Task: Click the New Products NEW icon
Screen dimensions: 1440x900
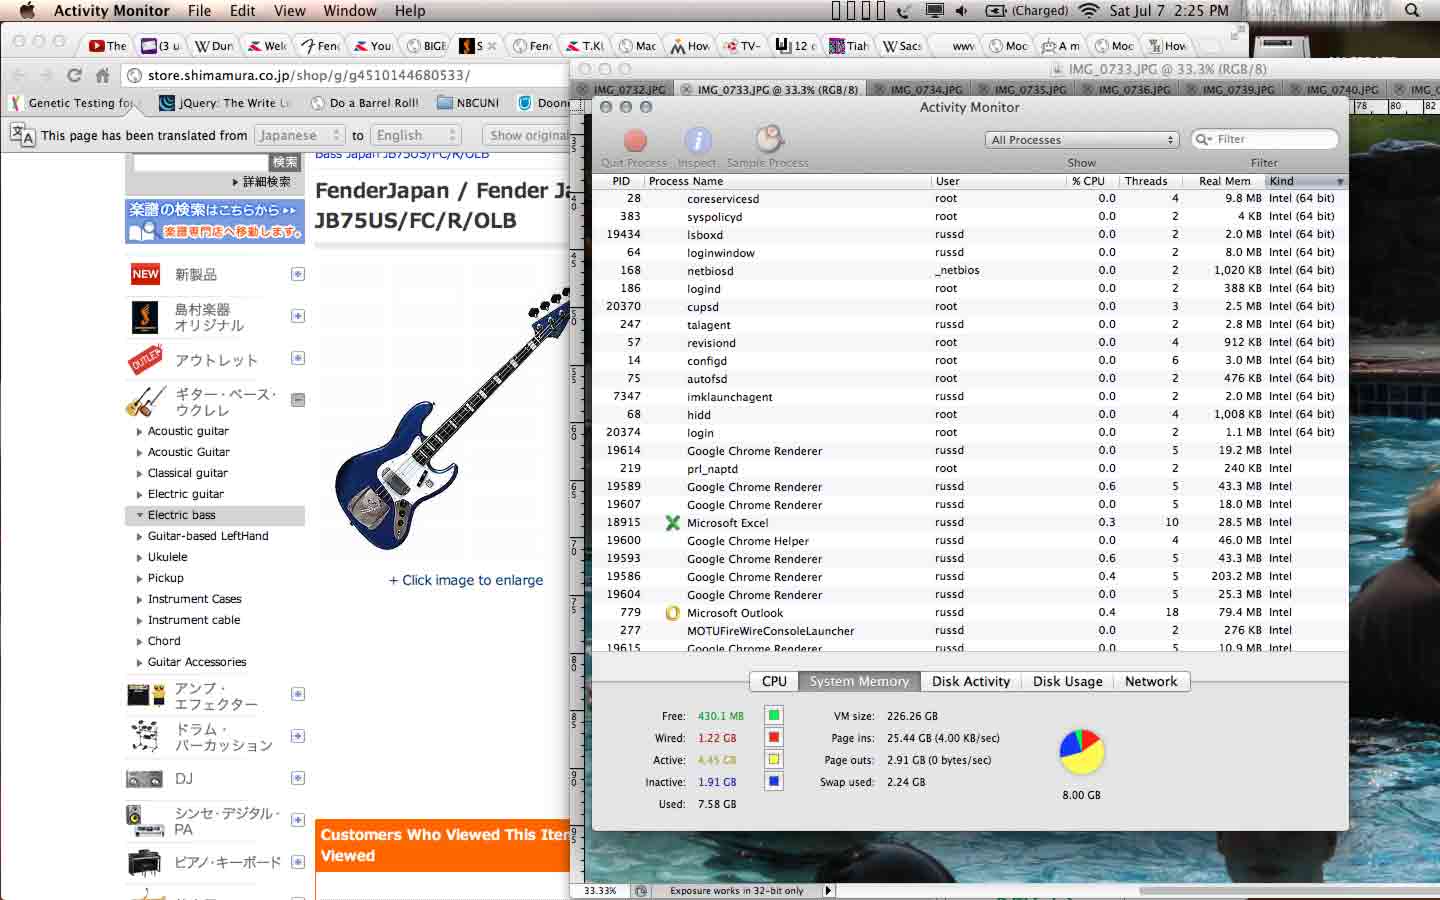Action: coord(145,274)
